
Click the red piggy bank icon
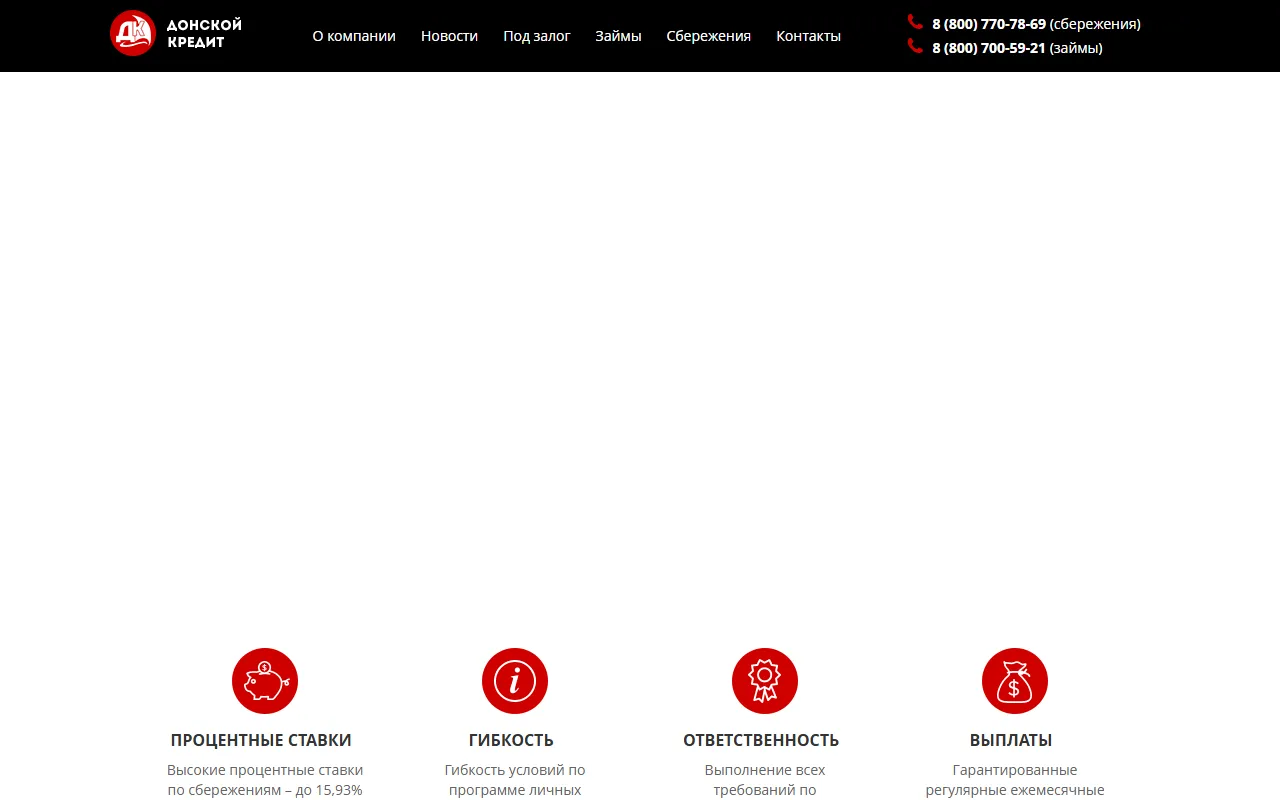(x=265, y=681)
